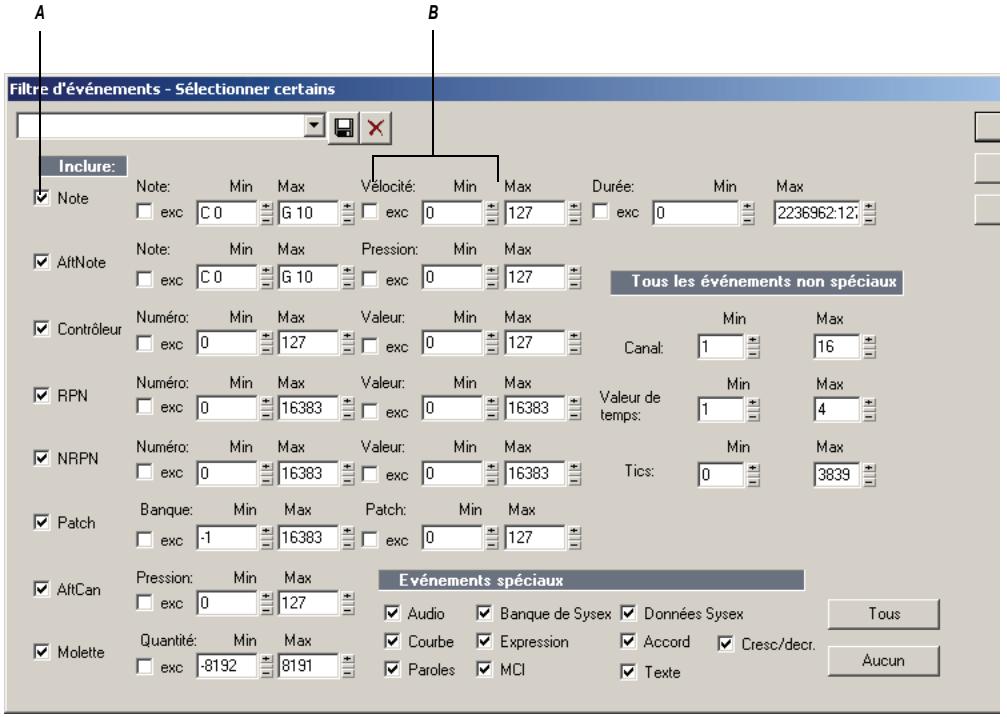The image size is (1007, 717).
Task: Check exc for AftNote Pression
Action: (x=370, y=279)
